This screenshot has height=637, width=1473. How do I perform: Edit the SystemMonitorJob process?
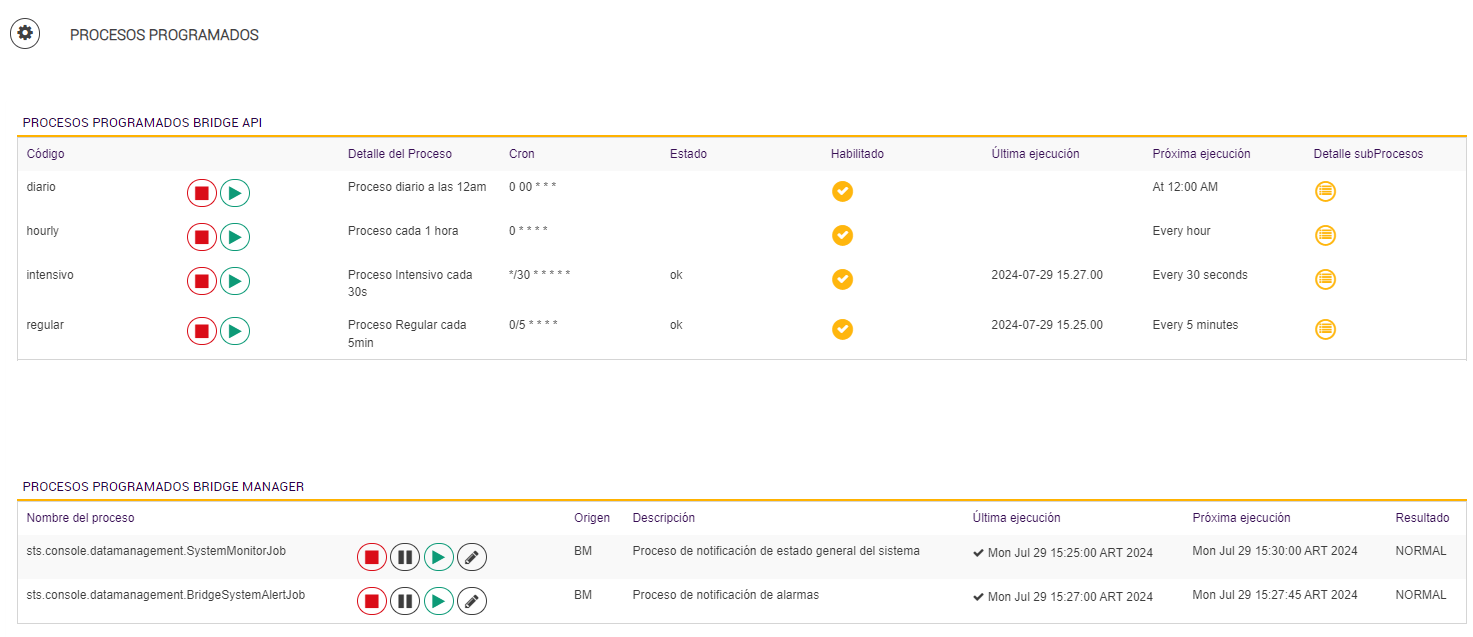[x=472, y=557]
